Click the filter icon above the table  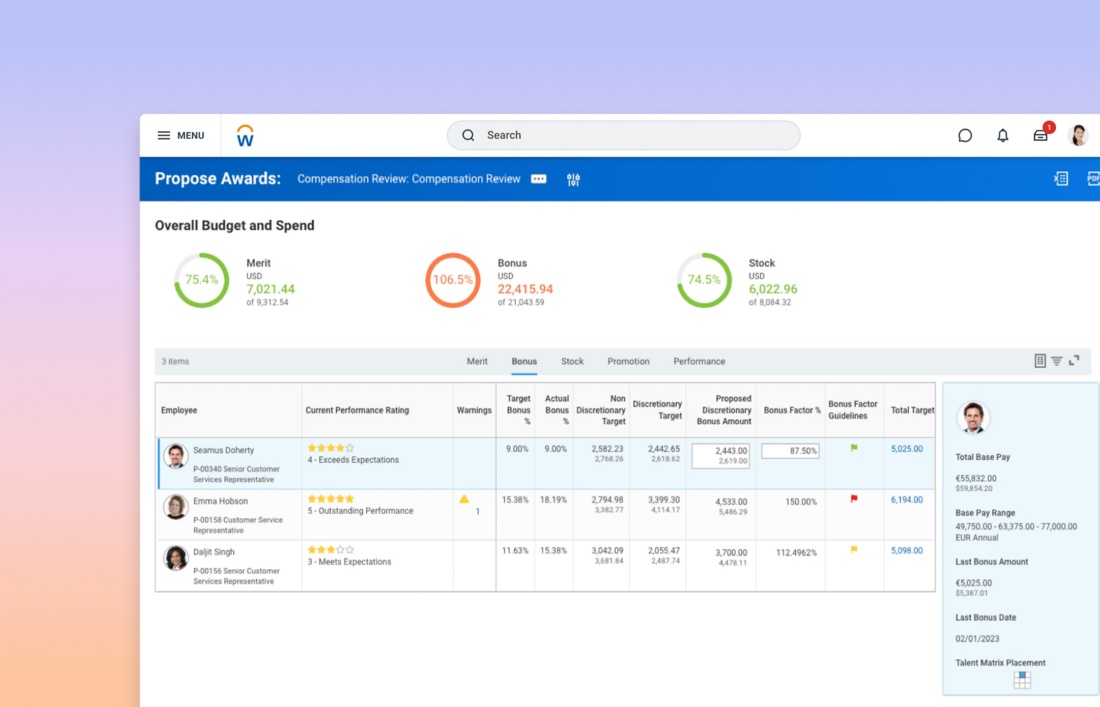pyautogui.click(x=1056, y=361)
